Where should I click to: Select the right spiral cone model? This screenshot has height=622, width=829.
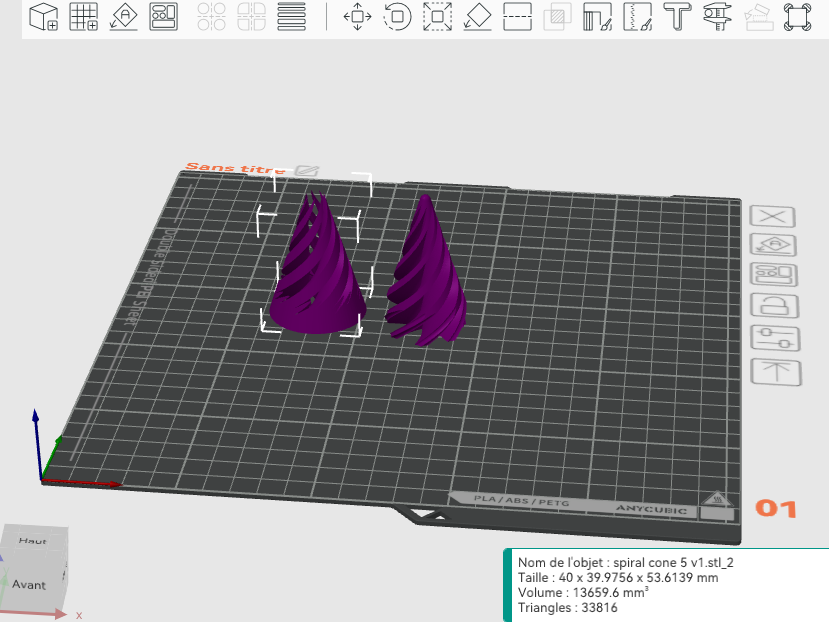click(426, 271)
